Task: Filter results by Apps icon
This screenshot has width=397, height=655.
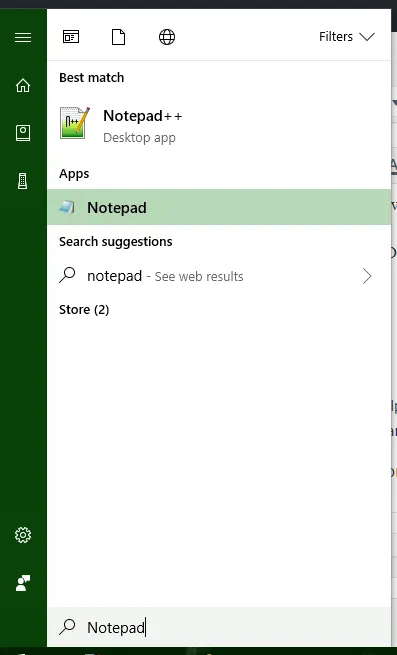Action: [x=71, y=37]
